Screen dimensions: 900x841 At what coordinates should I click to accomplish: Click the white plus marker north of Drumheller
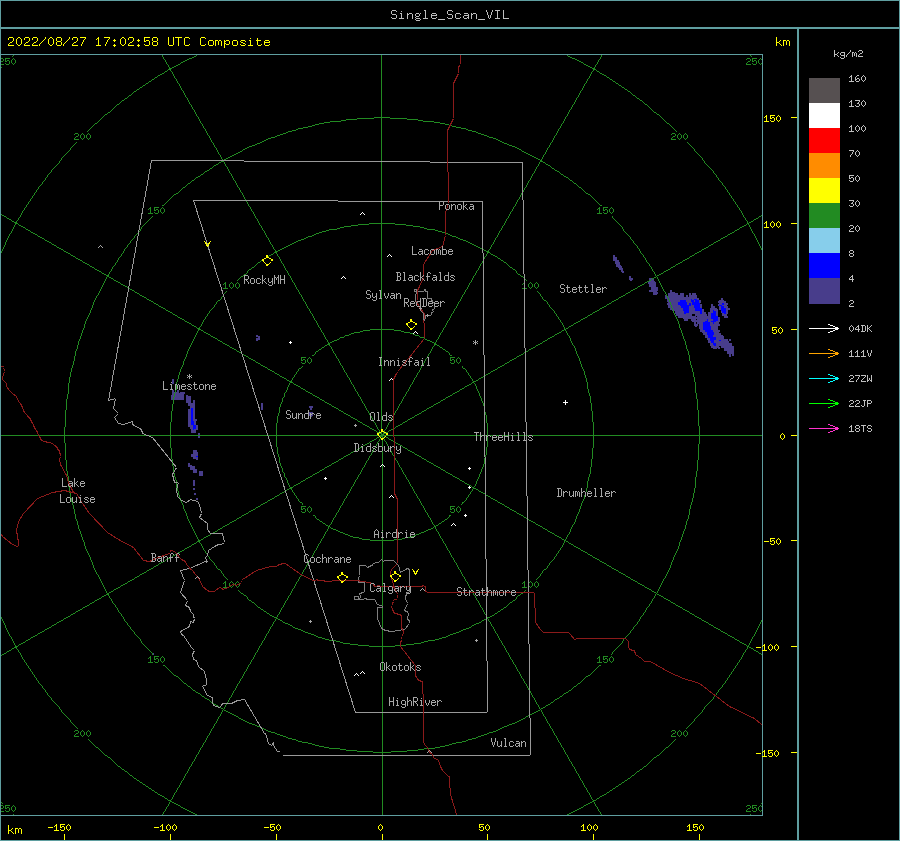pos(565,402)
